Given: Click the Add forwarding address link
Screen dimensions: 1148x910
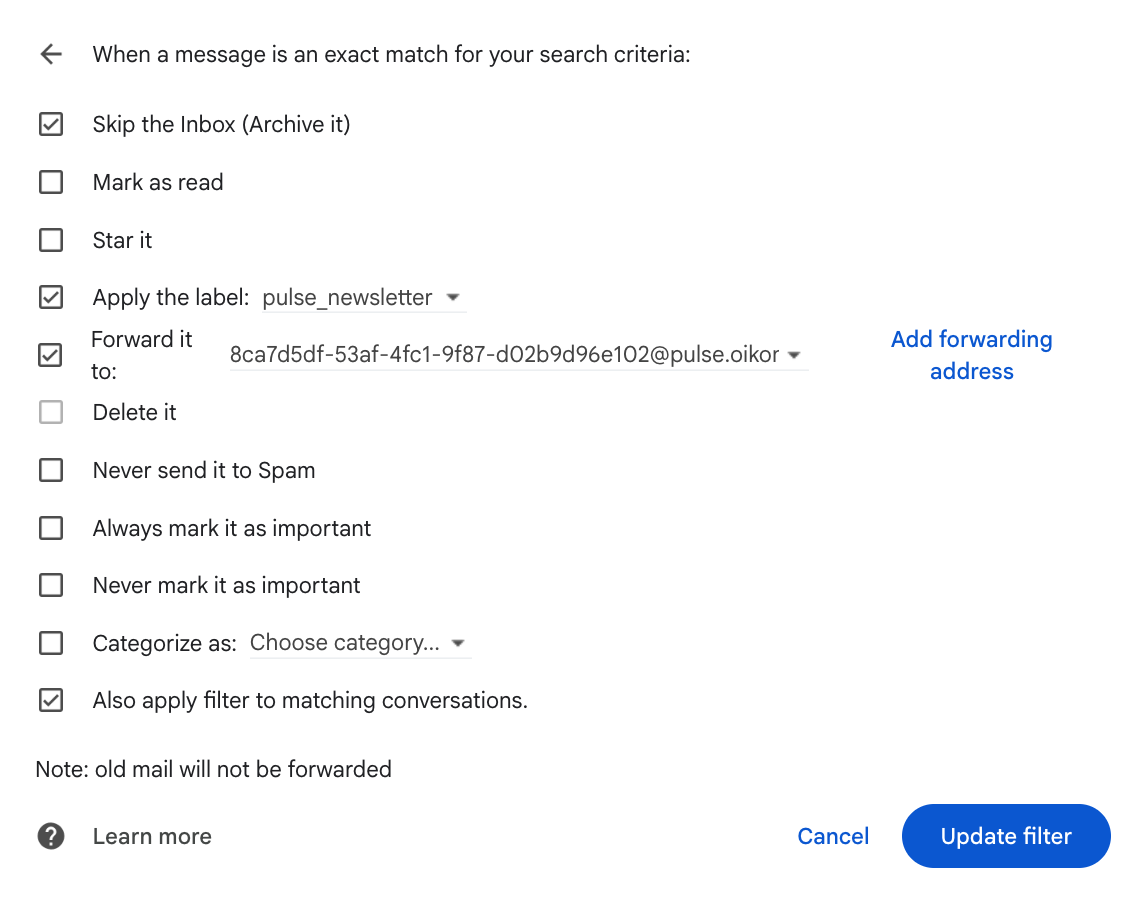Looking at the screenshot, I should pos(971,355).
